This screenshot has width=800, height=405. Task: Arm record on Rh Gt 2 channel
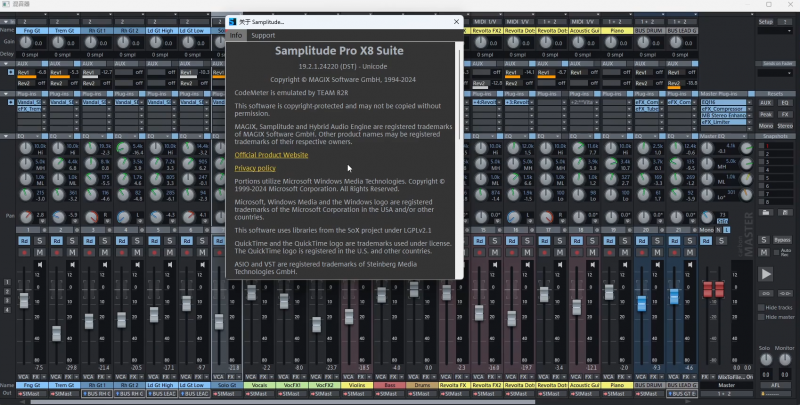pos(121,252)
